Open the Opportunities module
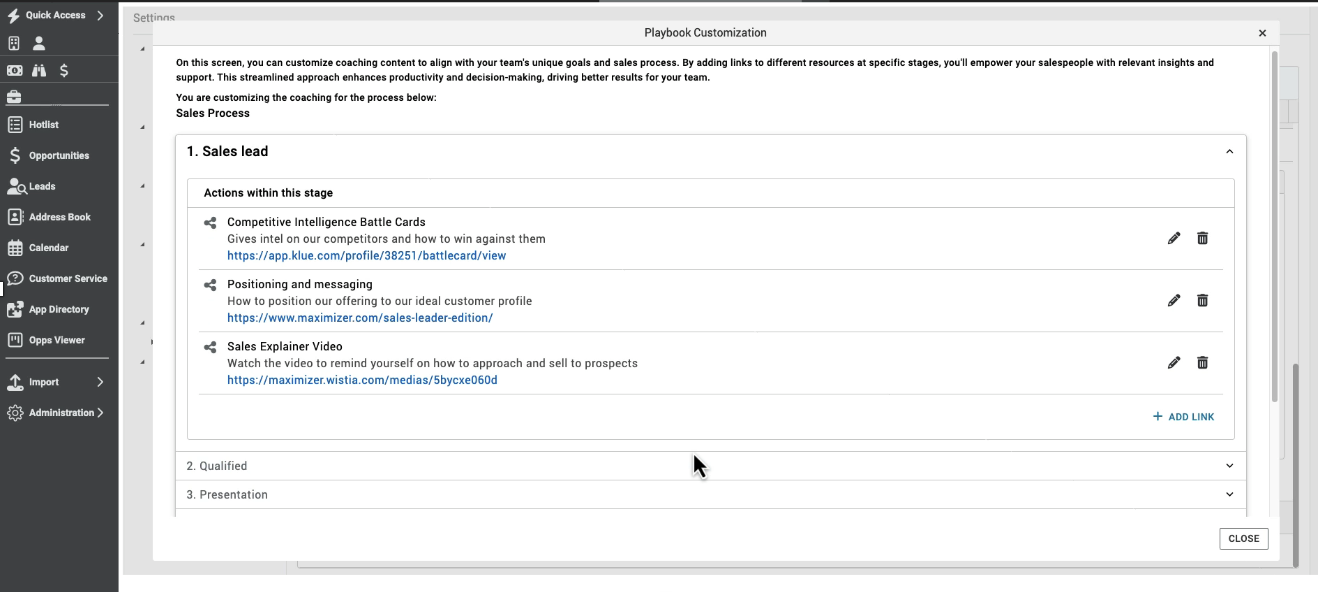 pos(59,156)
